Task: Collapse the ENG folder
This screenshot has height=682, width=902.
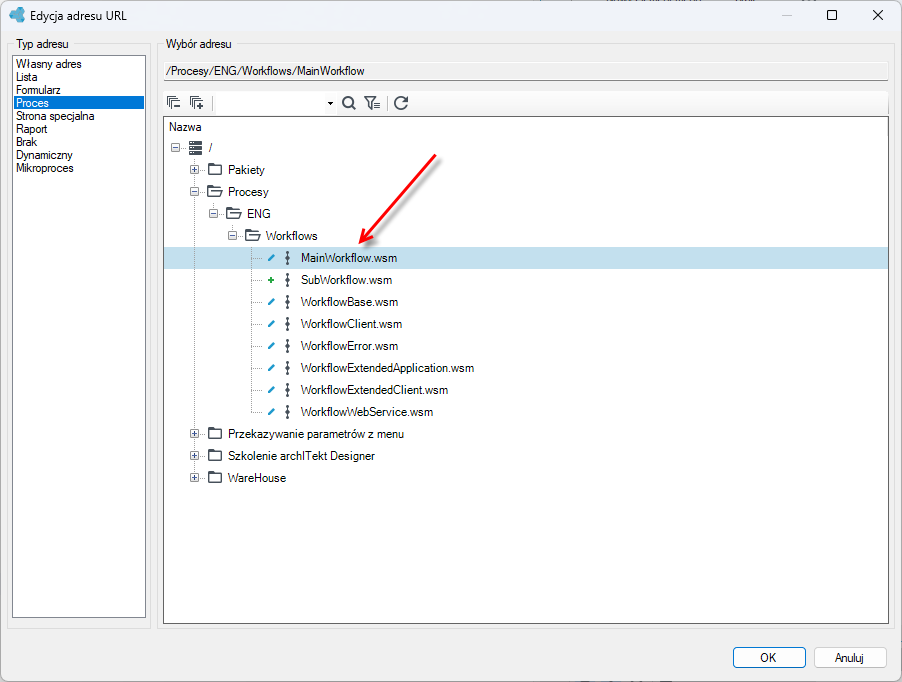Action: click(213, 213)
